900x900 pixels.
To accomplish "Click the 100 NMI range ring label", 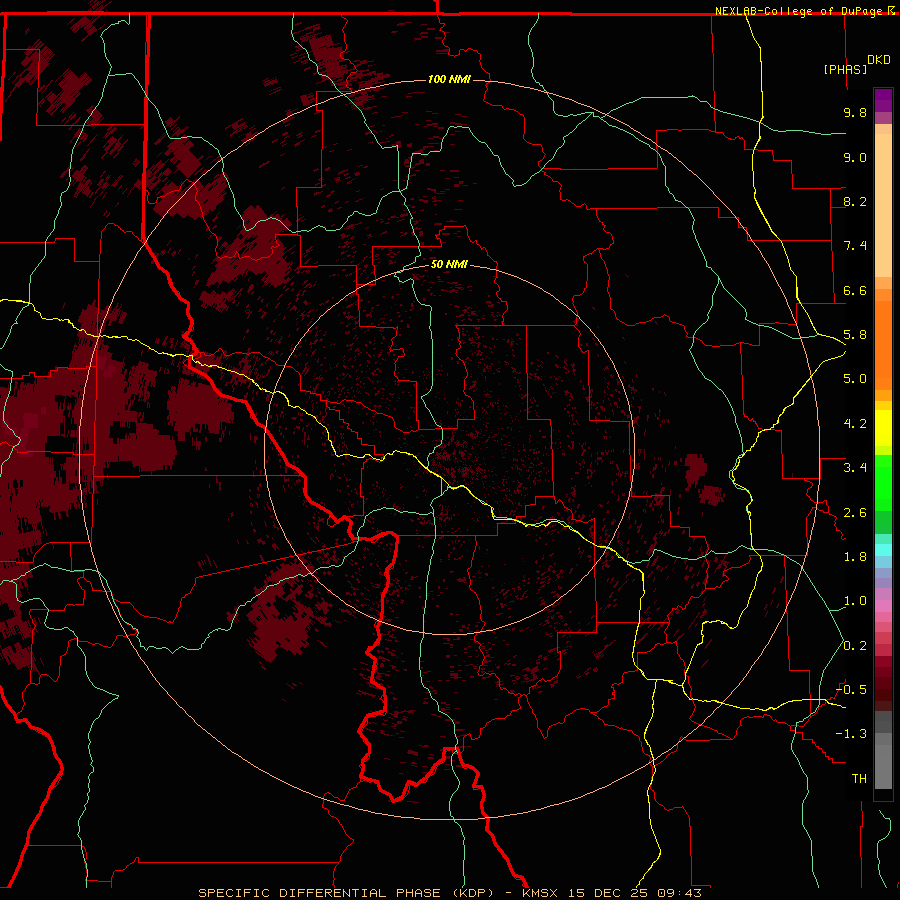I will point(449,79).
